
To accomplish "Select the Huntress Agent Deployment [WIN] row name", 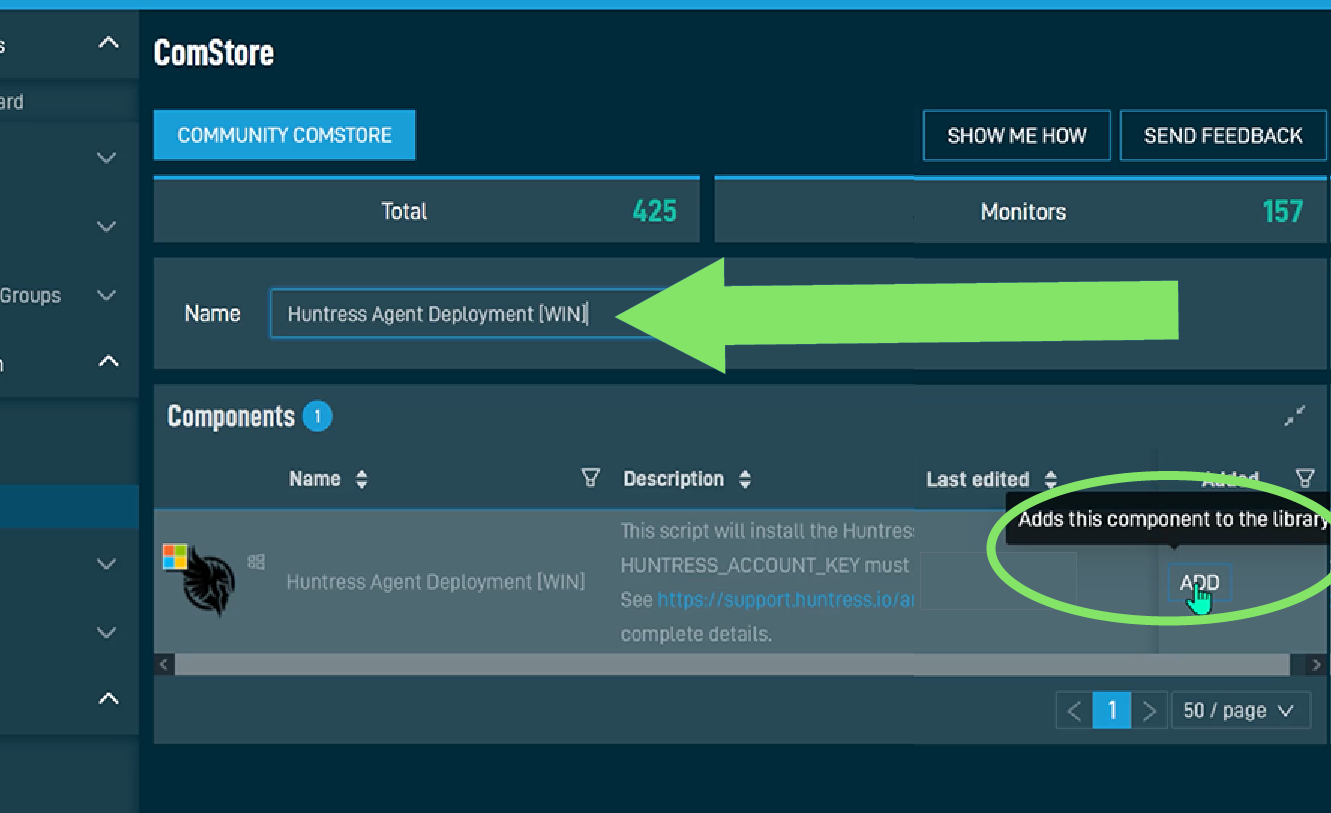I will pyautogui.click(x=435, y=582).
